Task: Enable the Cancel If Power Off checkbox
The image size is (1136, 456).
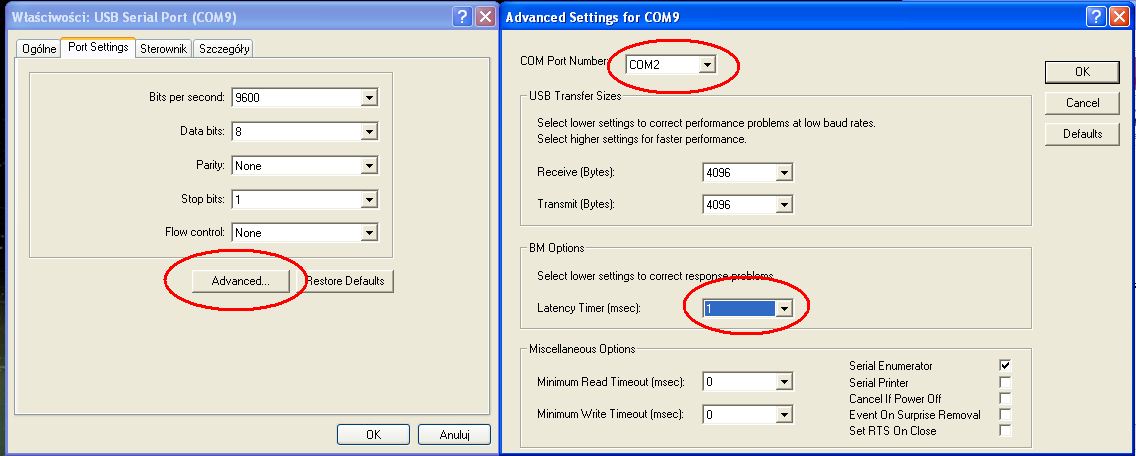Action: click(1005, 398)
